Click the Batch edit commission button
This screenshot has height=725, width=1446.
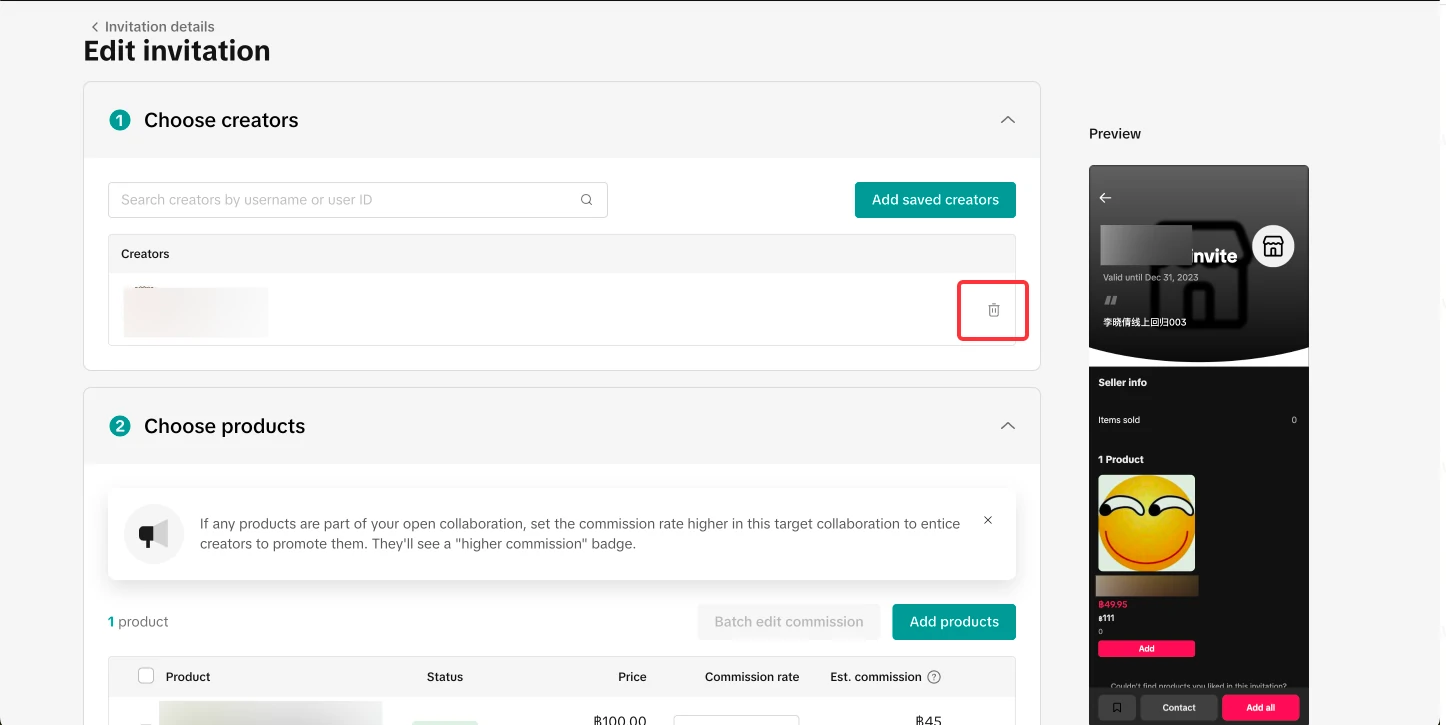788,622
